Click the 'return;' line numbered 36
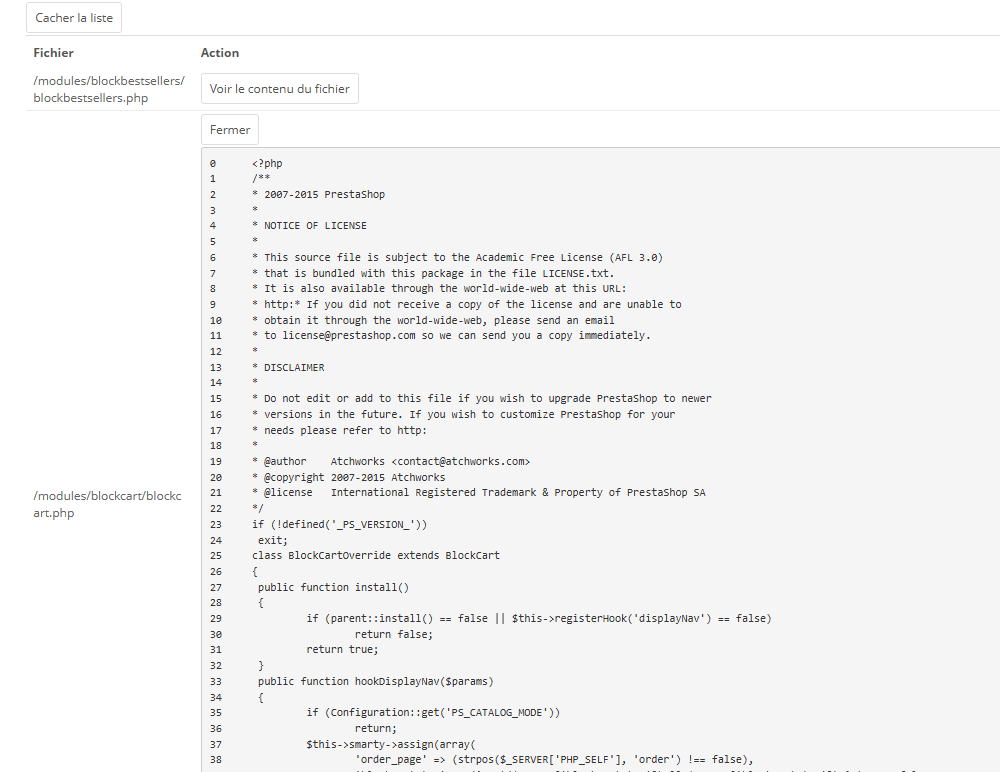 (x=376, y=729)
